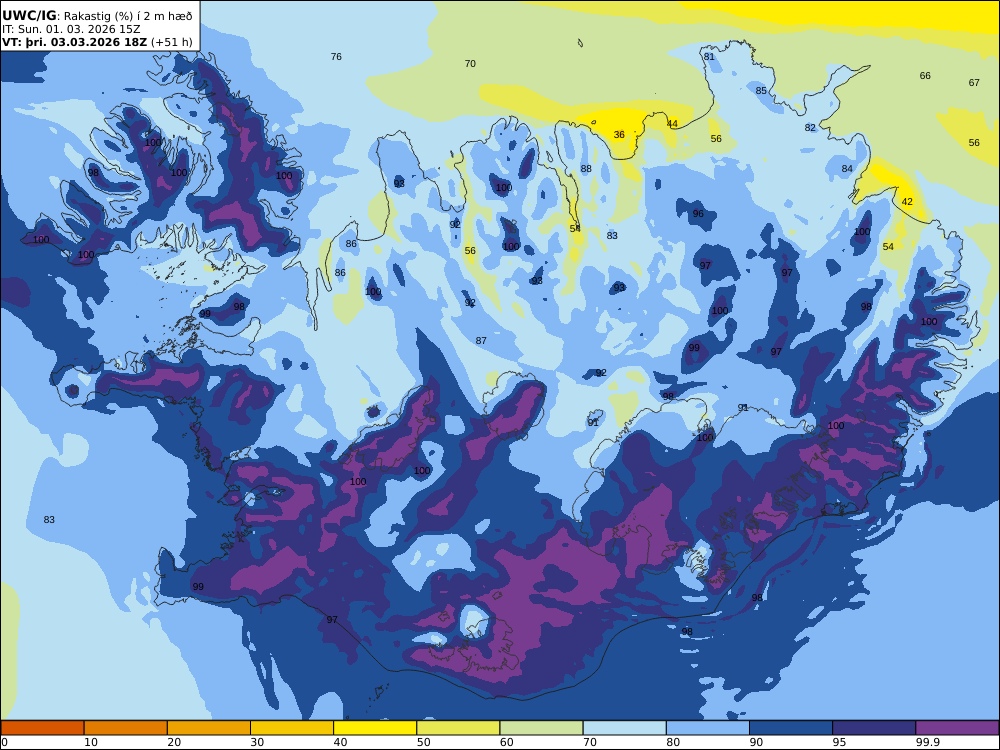The width and height of the screenshot is (1000, 750).
Task: Click the 30–40 golden legend swatch
Action: (292, 728)
